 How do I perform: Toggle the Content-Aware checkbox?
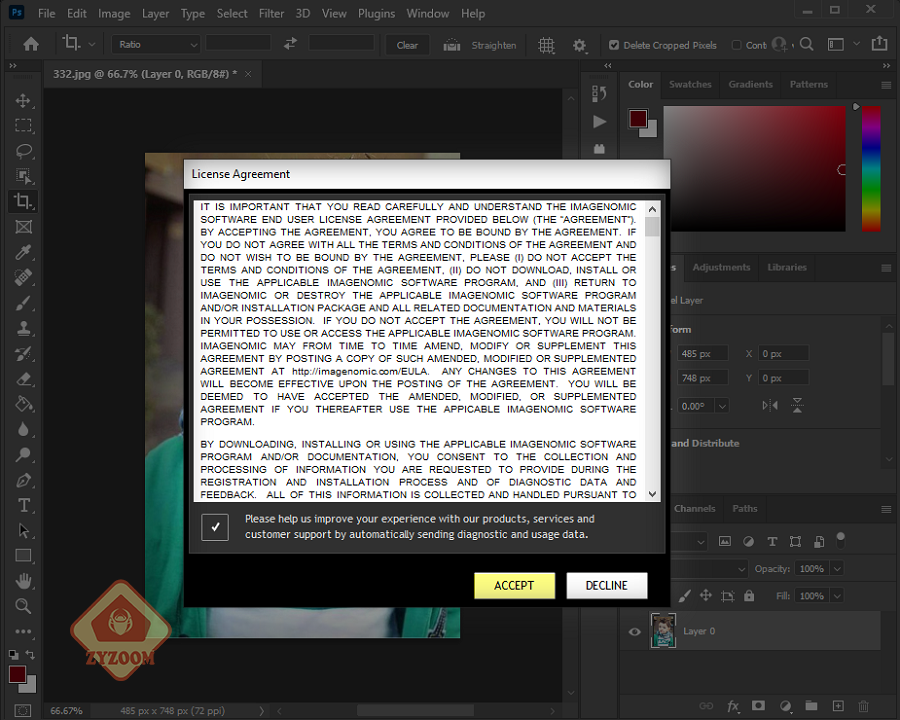[x=736, y=45]
